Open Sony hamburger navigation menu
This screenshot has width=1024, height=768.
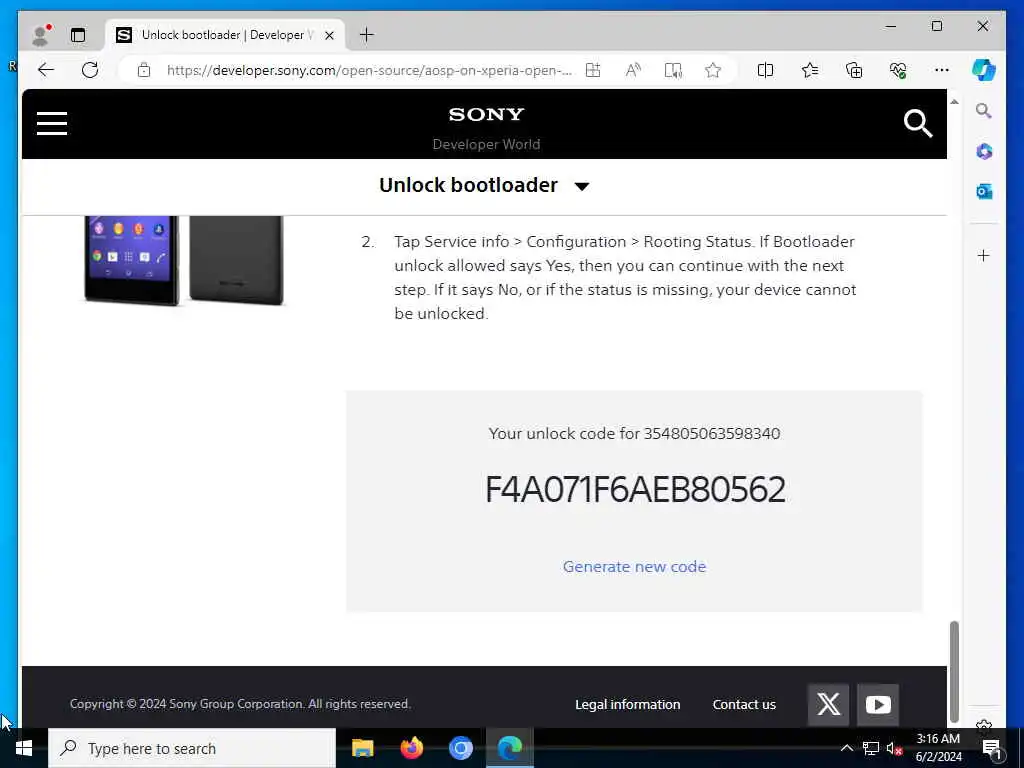point(52,123)
